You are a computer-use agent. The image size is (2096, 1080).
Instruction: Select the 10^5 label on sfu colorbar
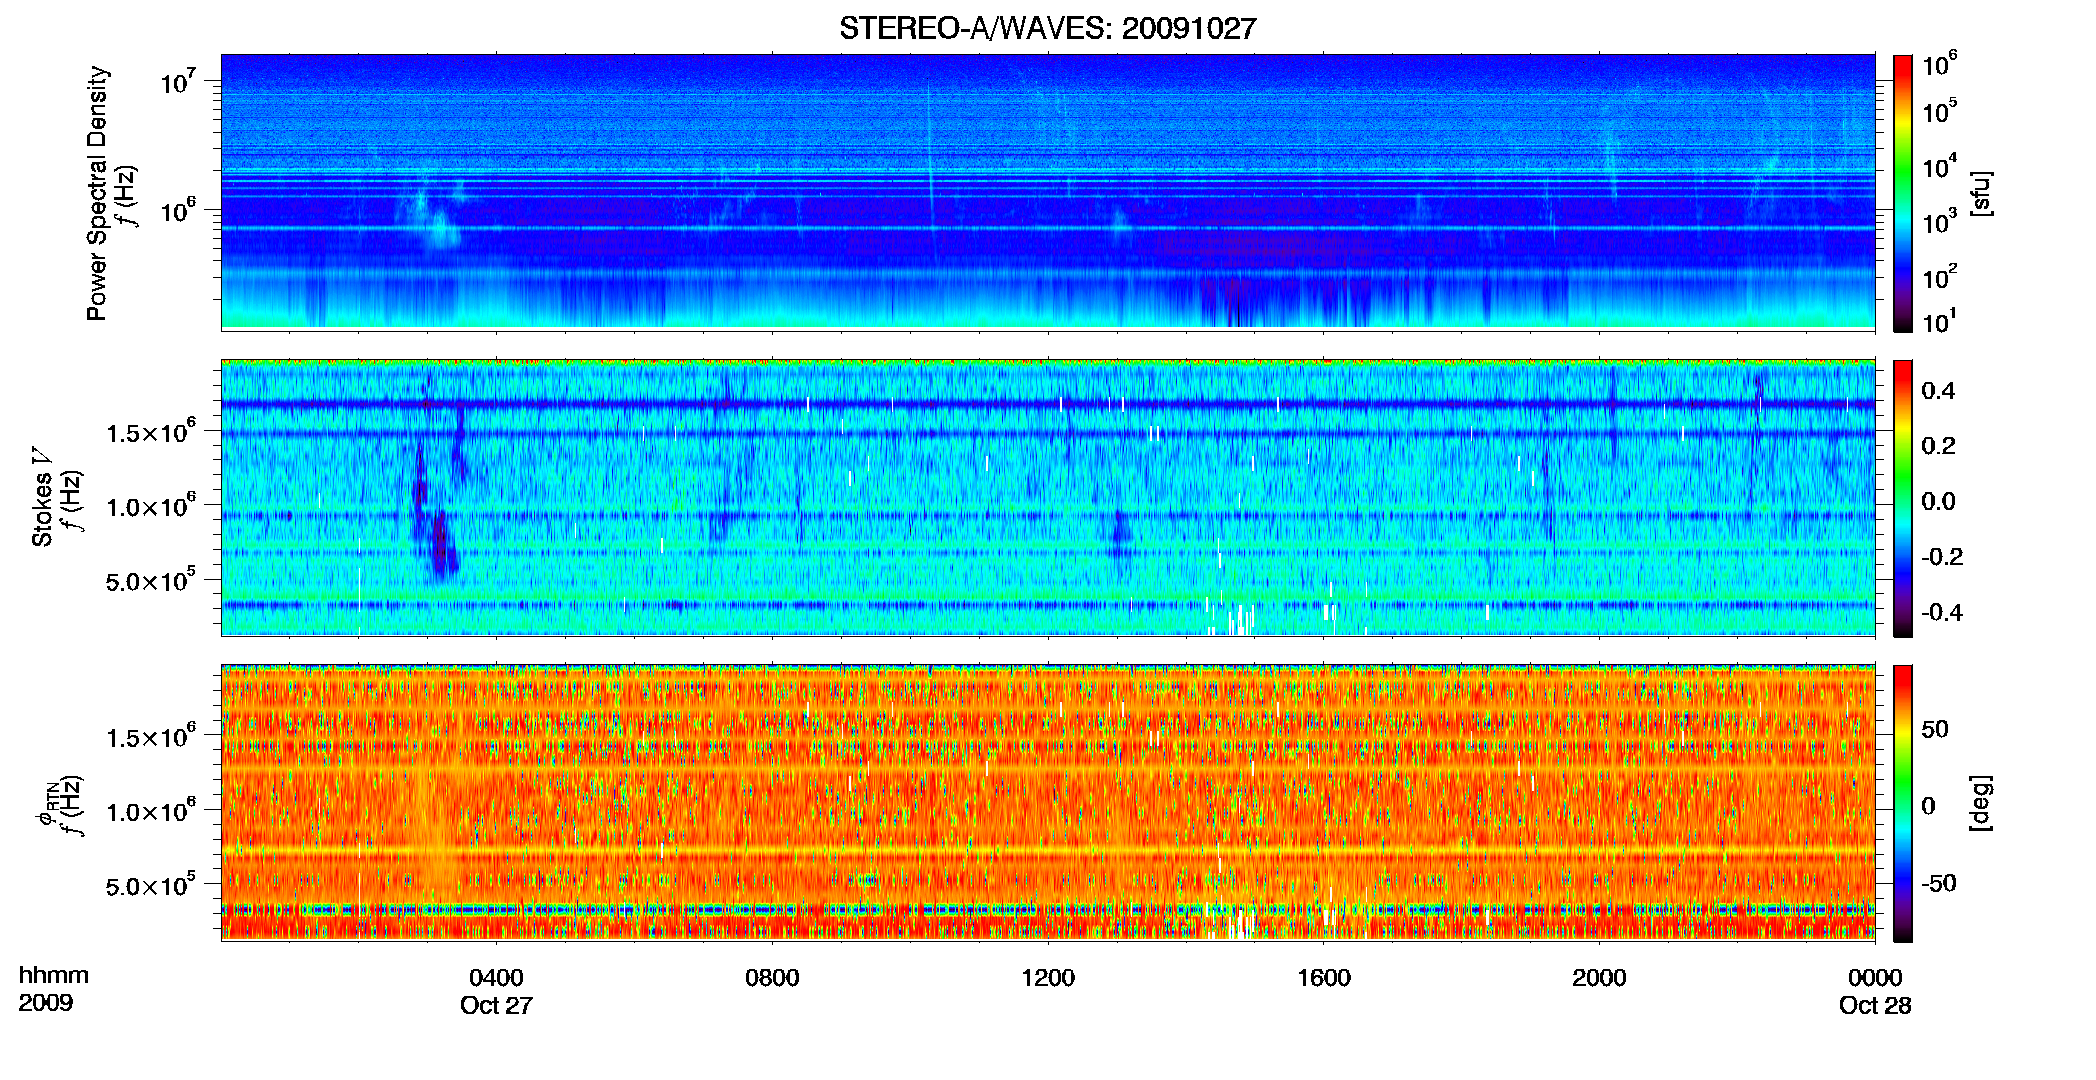pos(1939,111)
